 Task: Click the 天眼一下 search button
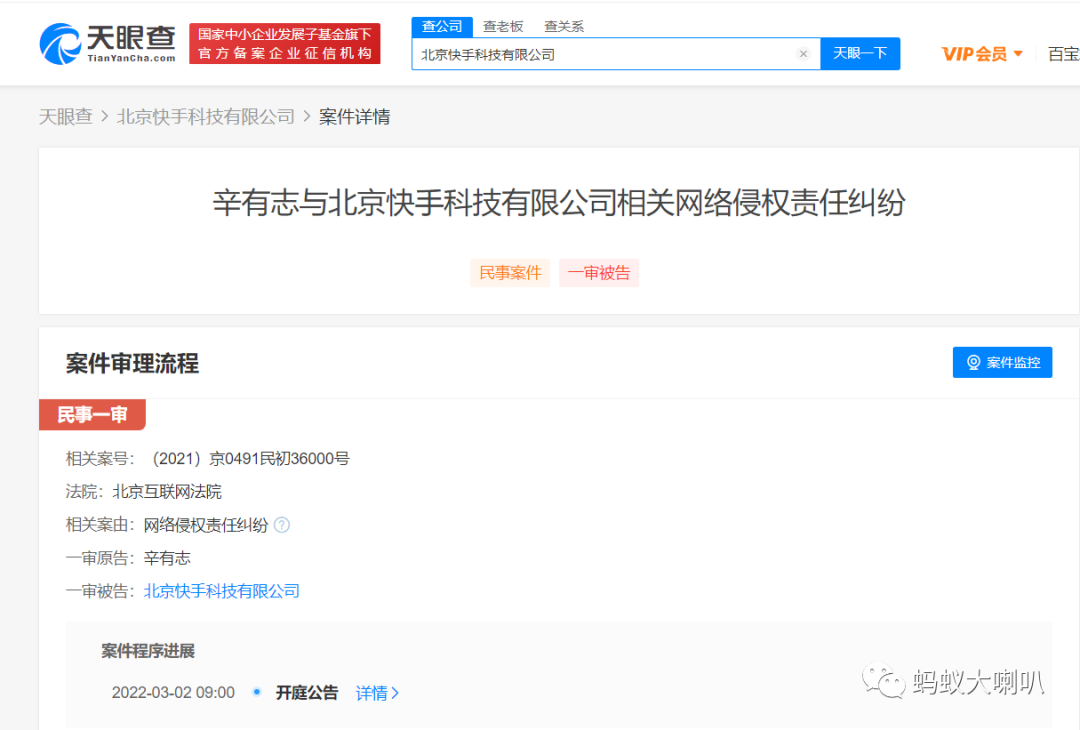click(x=860, y=54)
